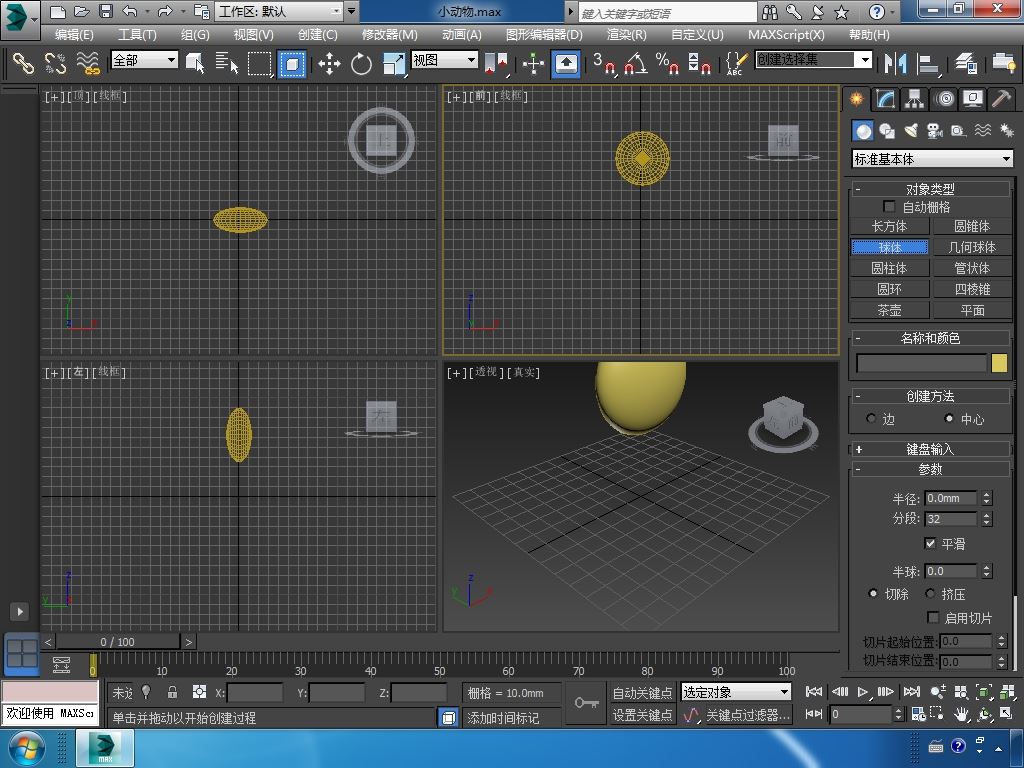Toggle Spinner Snap
Viewport: 1024px width, 768px height.
699,63
